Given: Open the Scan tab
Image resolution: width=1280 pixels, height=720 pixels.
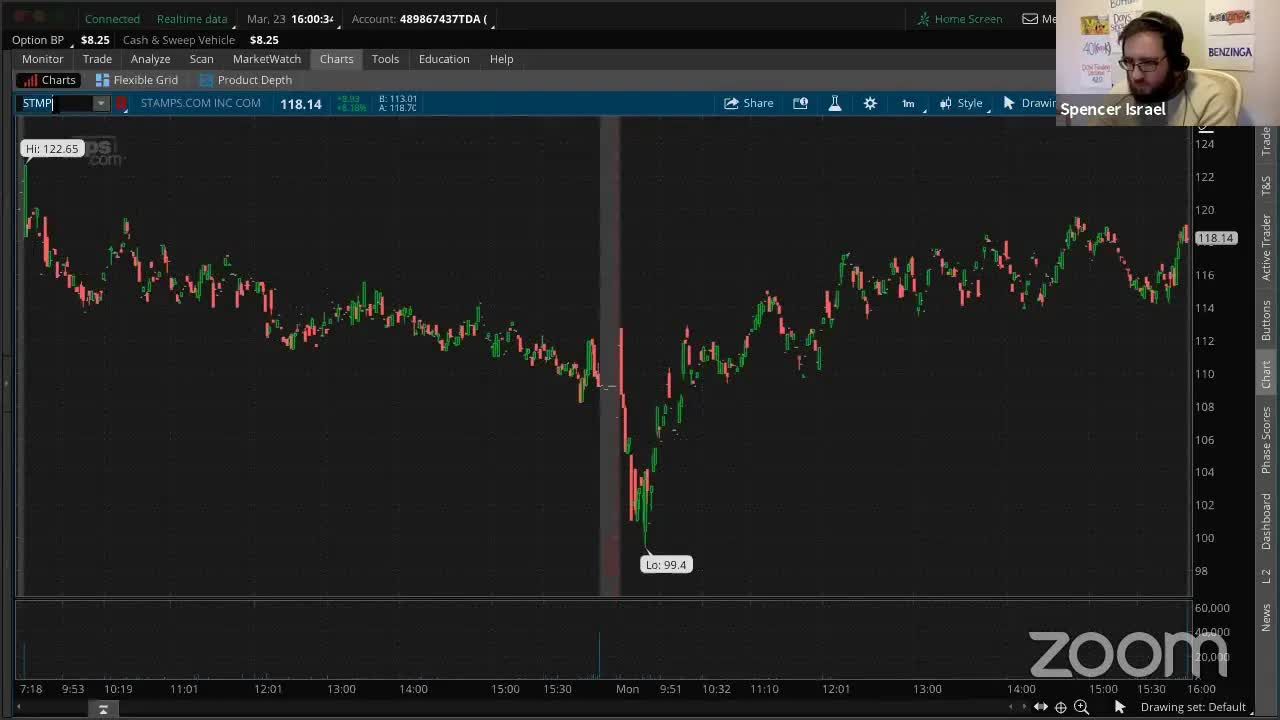Looking at the screenshot, I should (x=201, y=59).
